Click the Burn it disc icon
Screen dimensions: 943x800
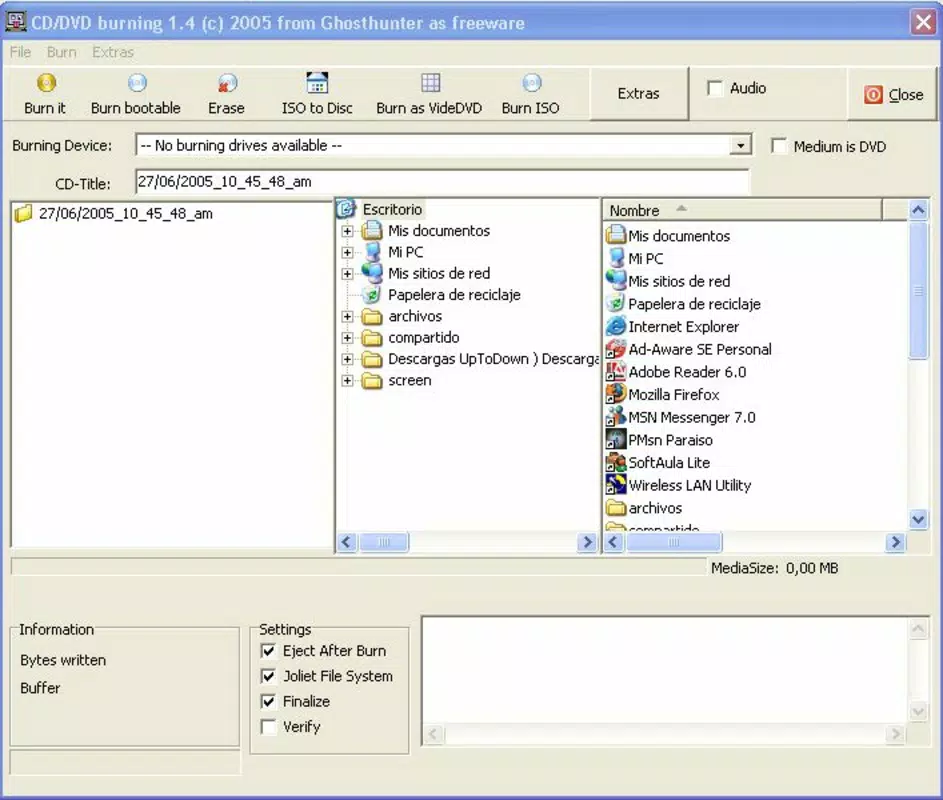46,82
